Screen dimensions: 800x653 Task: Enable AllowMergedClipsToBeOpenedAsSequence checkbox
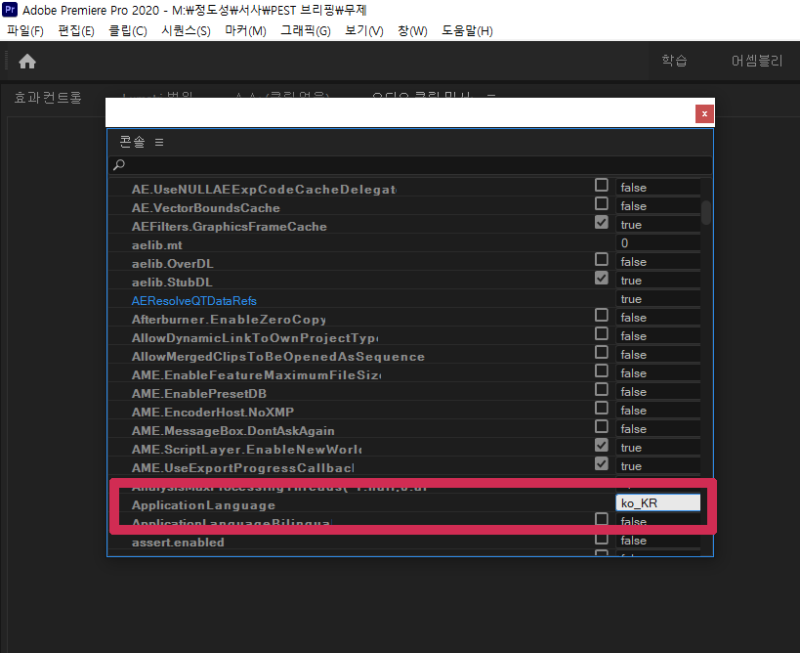[x=602, y=352]
